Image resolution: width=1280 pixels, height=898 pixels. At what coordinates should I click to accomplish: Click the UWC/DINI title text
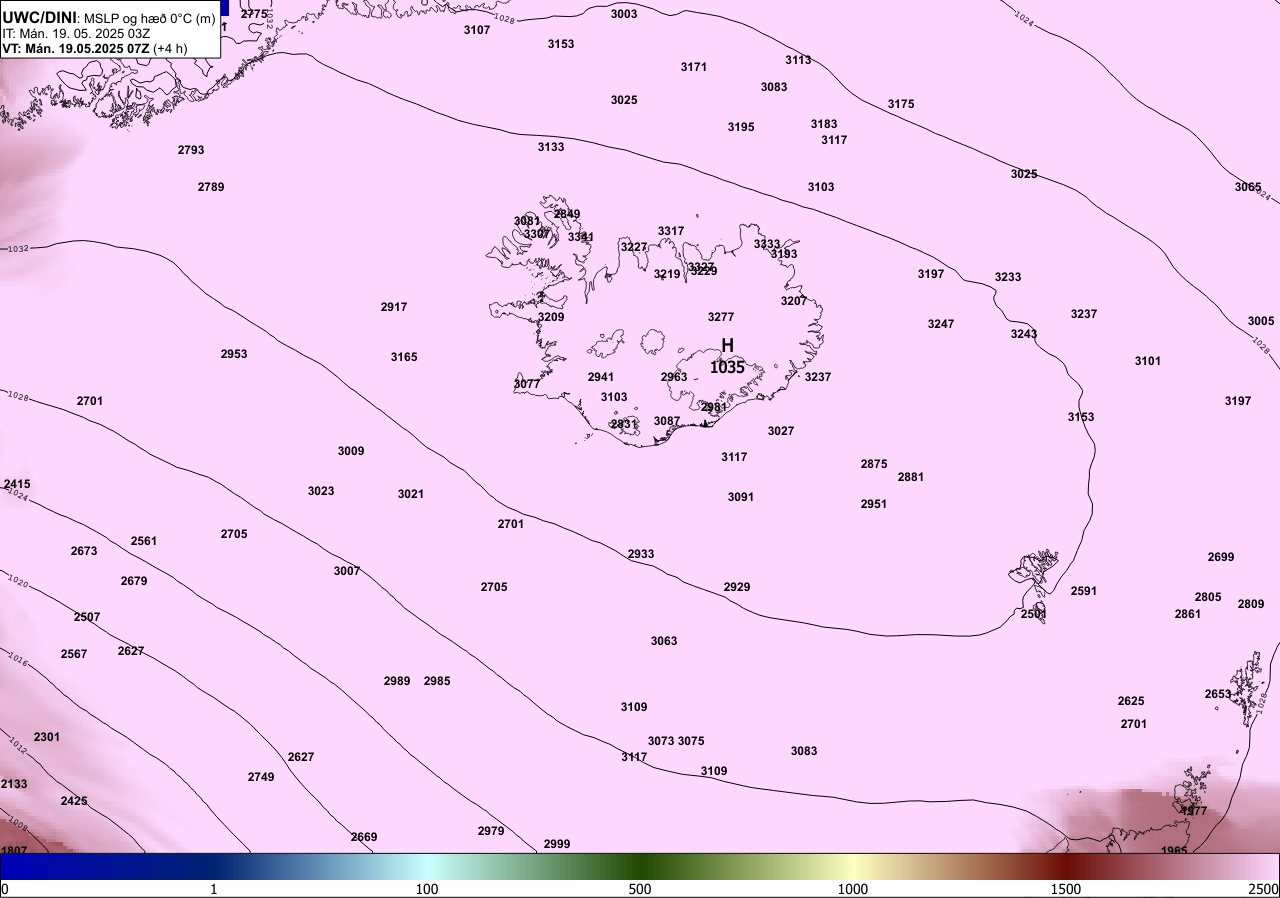point(39,17)
